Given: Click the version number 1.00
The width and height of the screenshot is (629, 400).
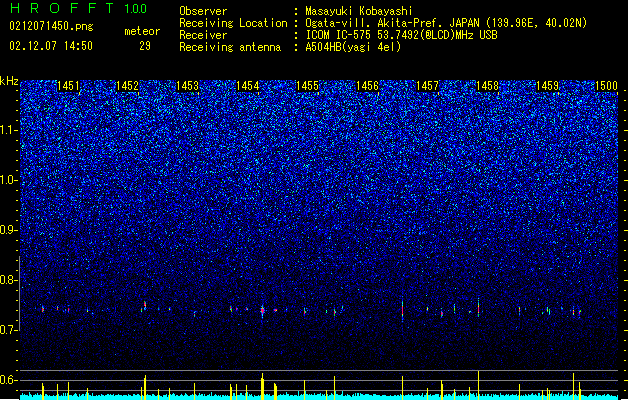Looking at the screenshot, I should click(136, 9).
